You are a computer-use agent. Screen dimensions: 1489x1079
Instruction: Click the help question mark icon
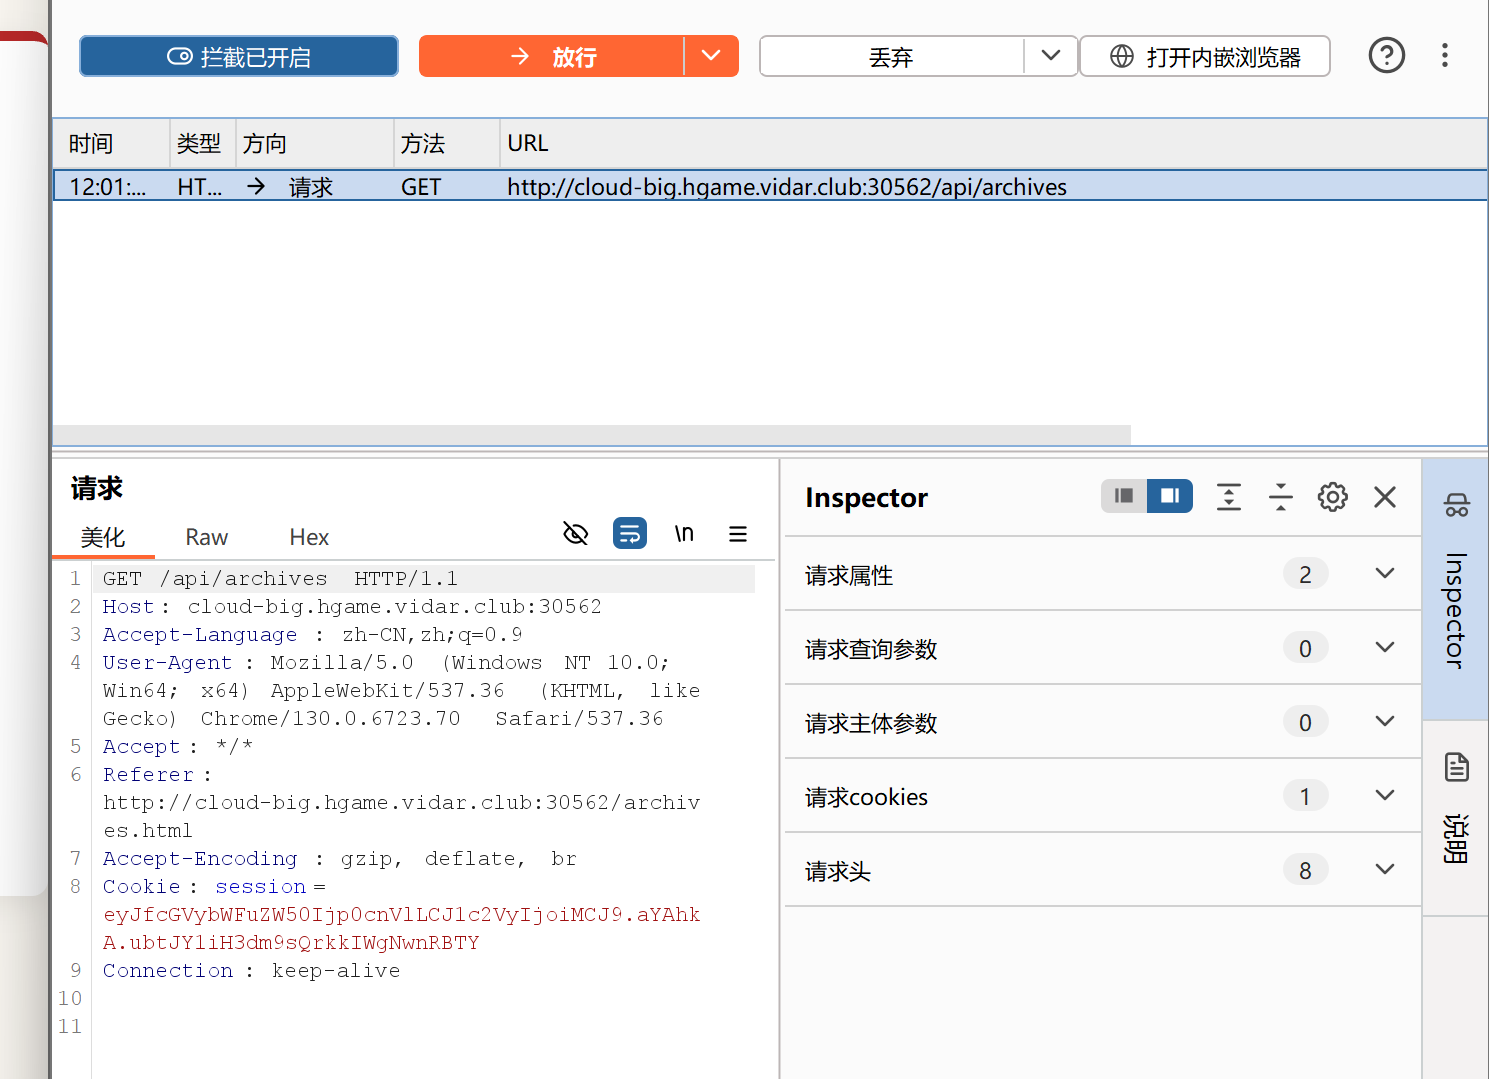[x=1386, y=55]
